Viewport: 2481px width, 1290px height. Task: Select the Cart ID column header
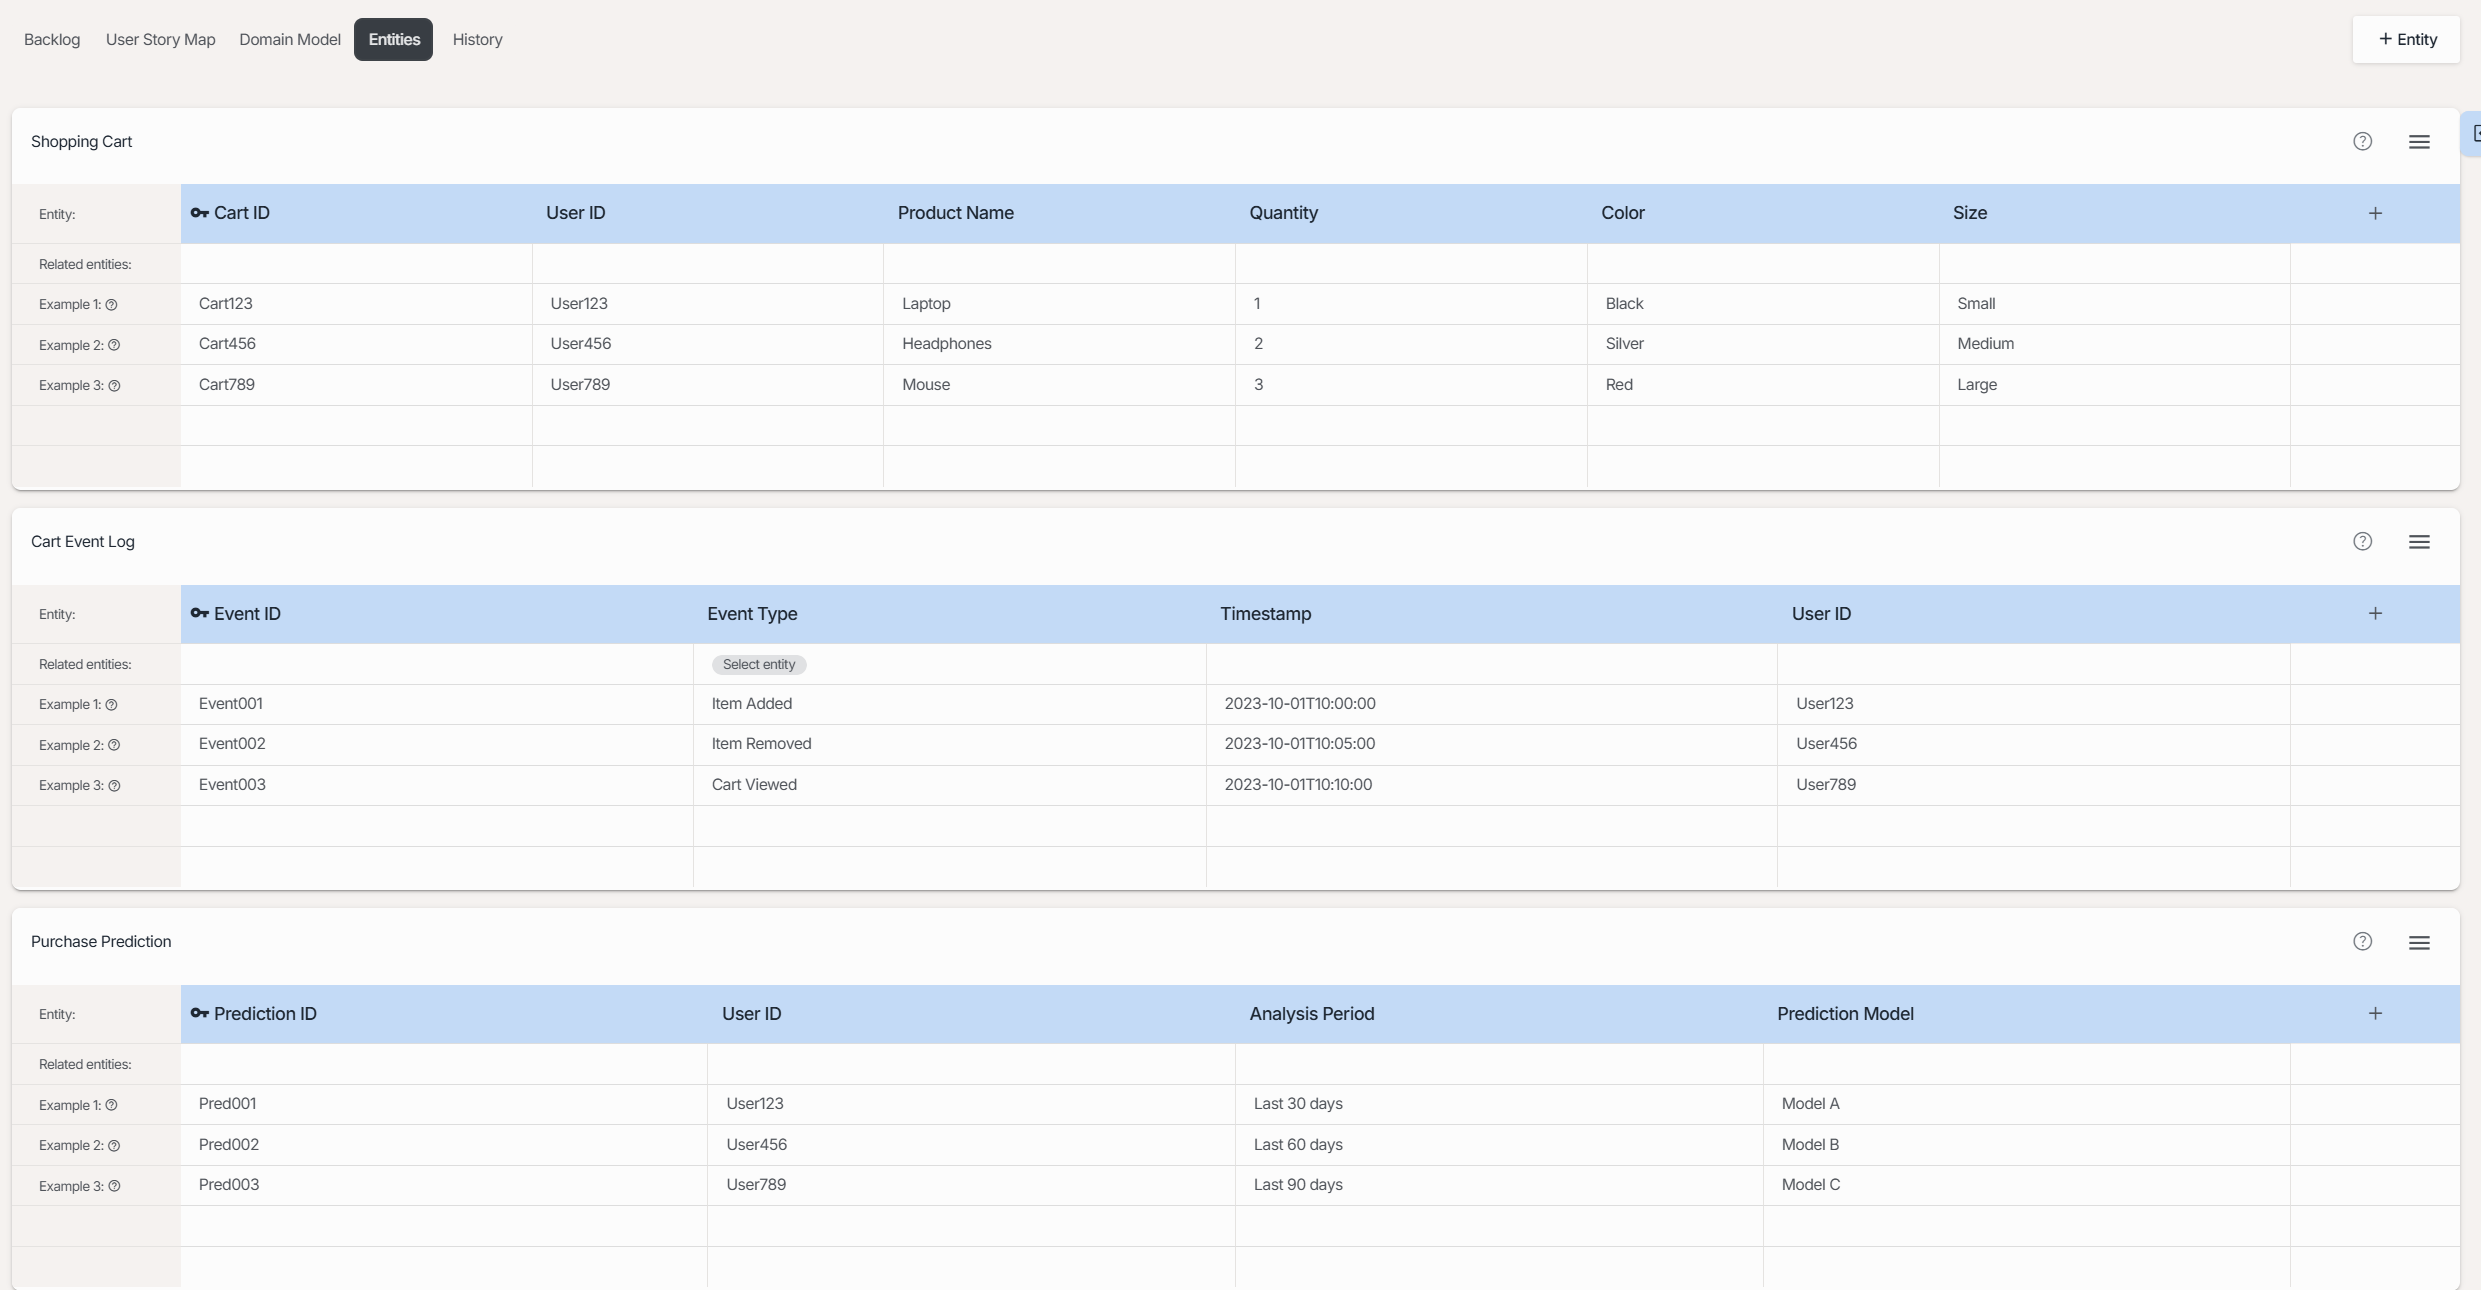(x=241, y=213)
